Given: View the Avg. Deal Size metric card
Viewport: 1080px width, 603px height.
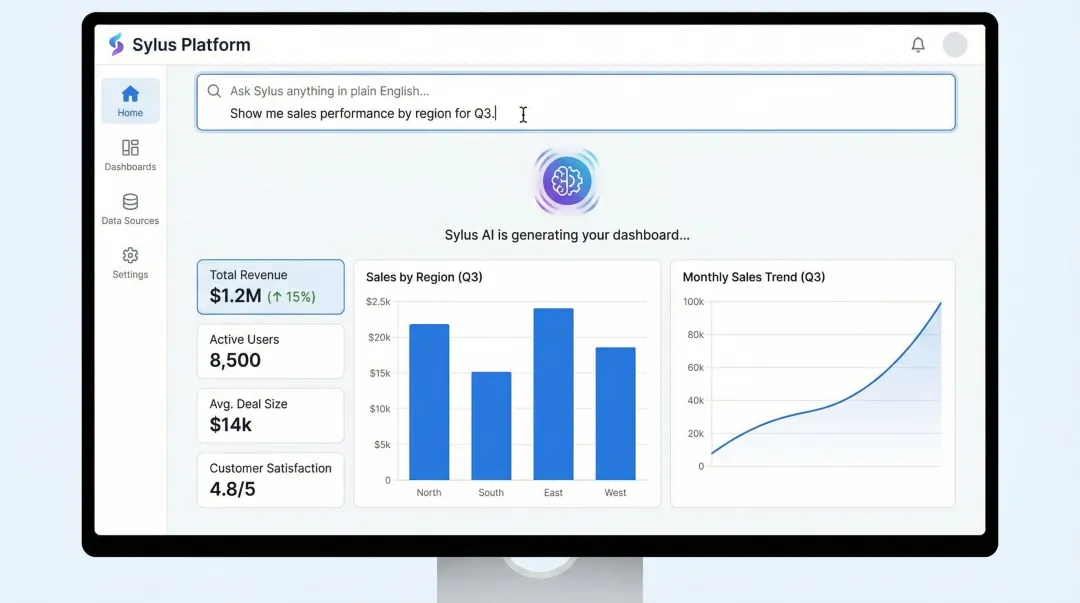Looking at the screenshot, I should click(270, 415).
